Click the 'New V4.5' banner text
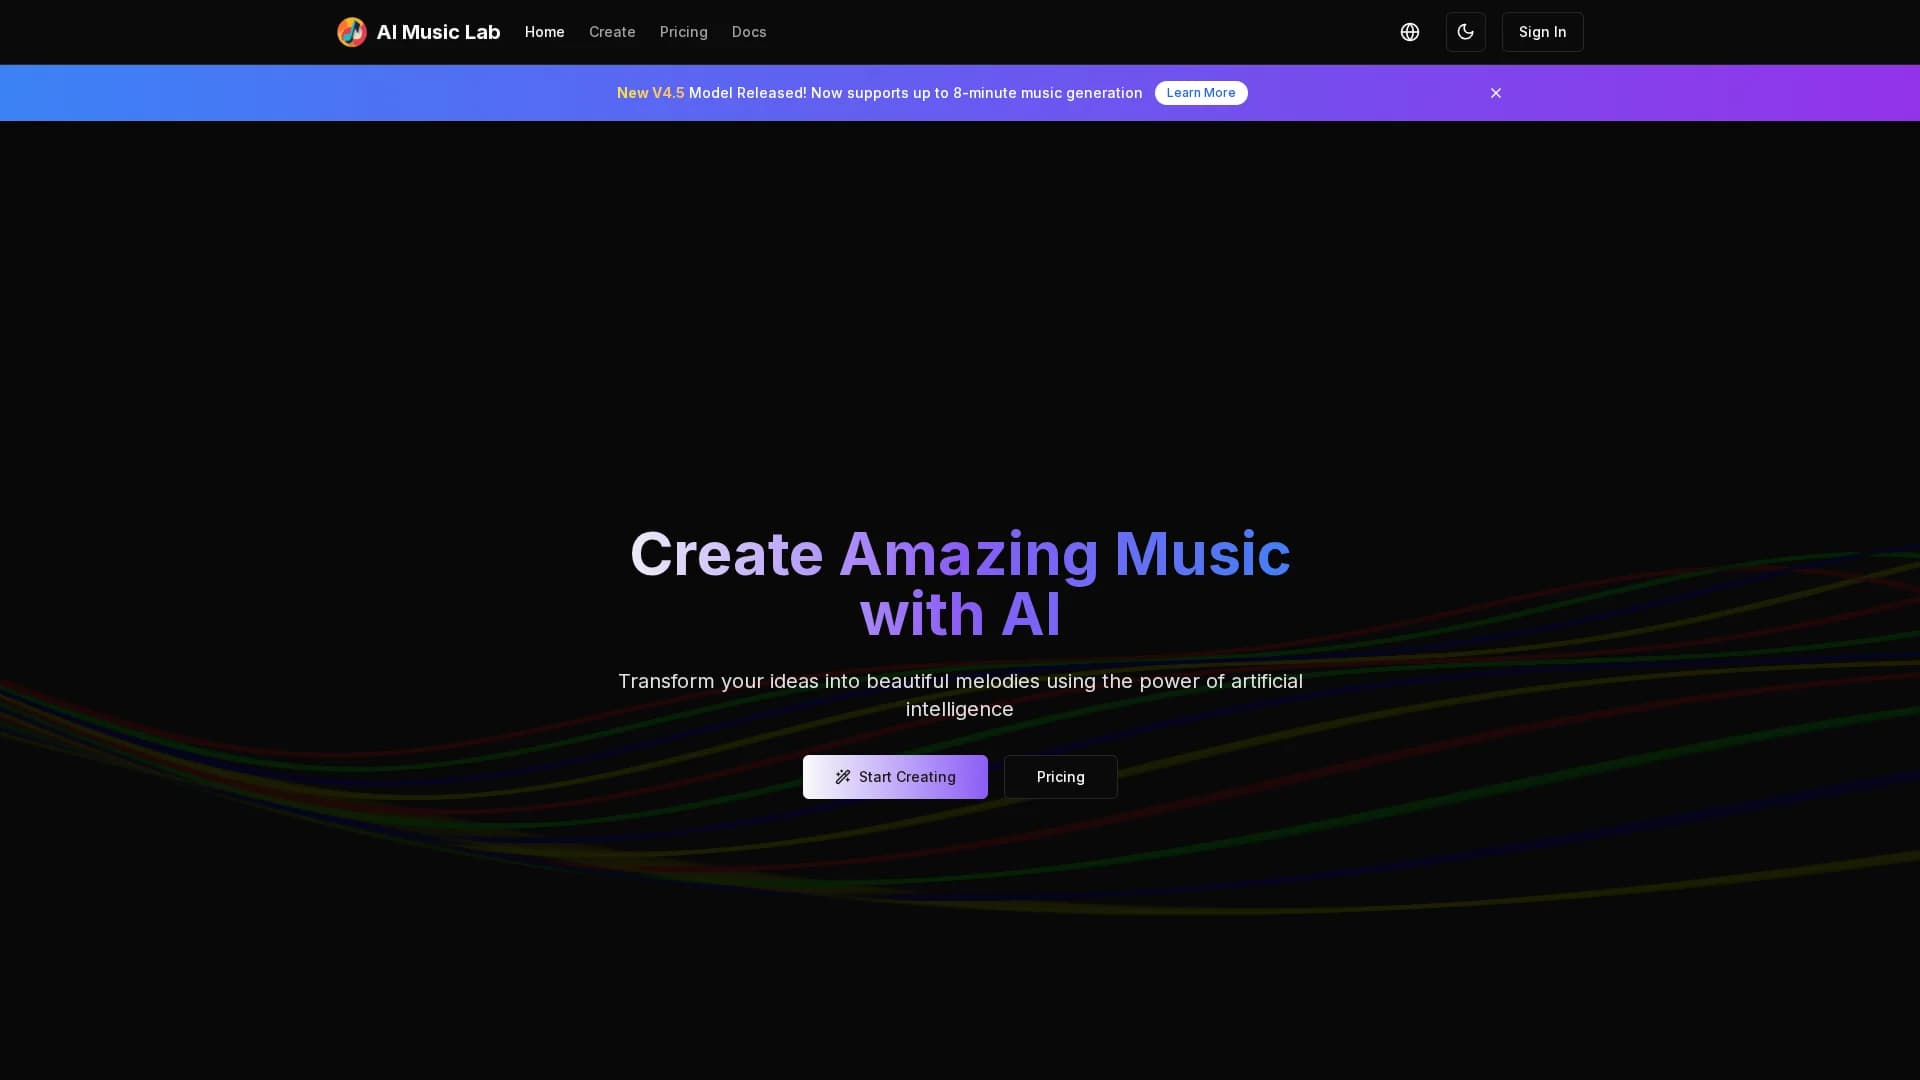This screenshot has height=1080, width=1920. pos(650,93)
